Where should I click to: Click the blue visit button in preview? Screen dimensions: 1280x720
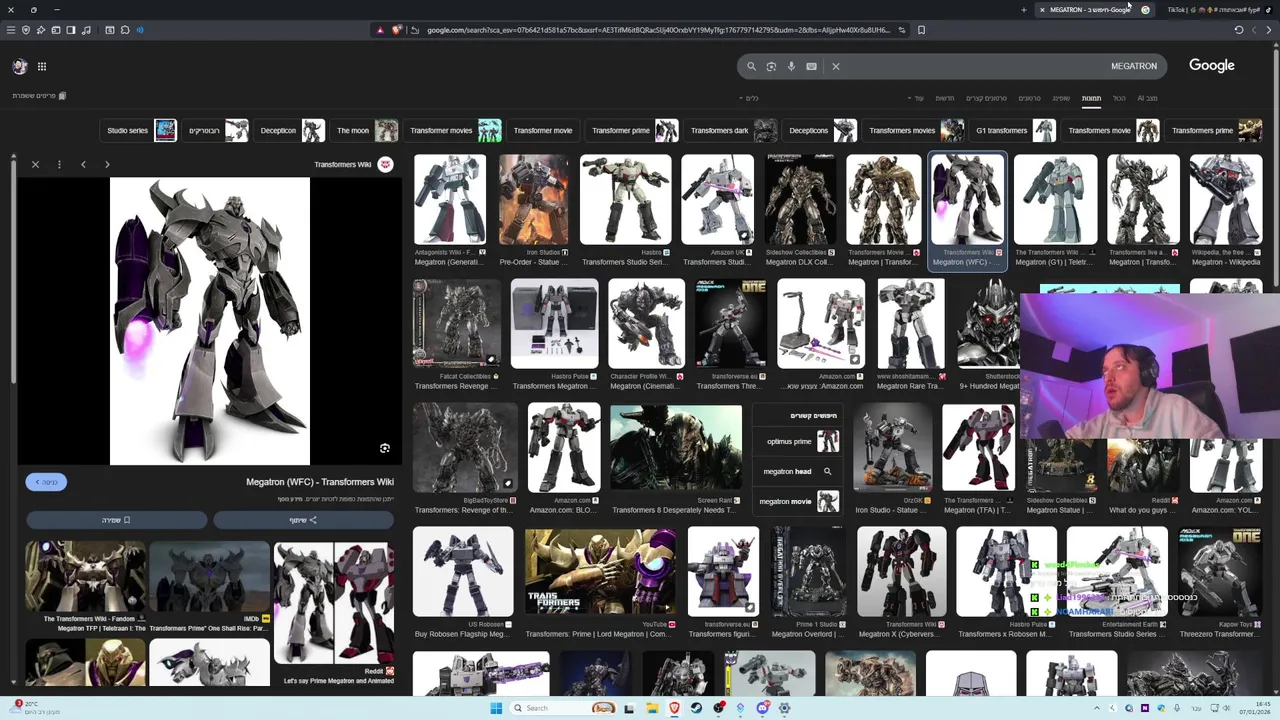(x=47, y=482)
